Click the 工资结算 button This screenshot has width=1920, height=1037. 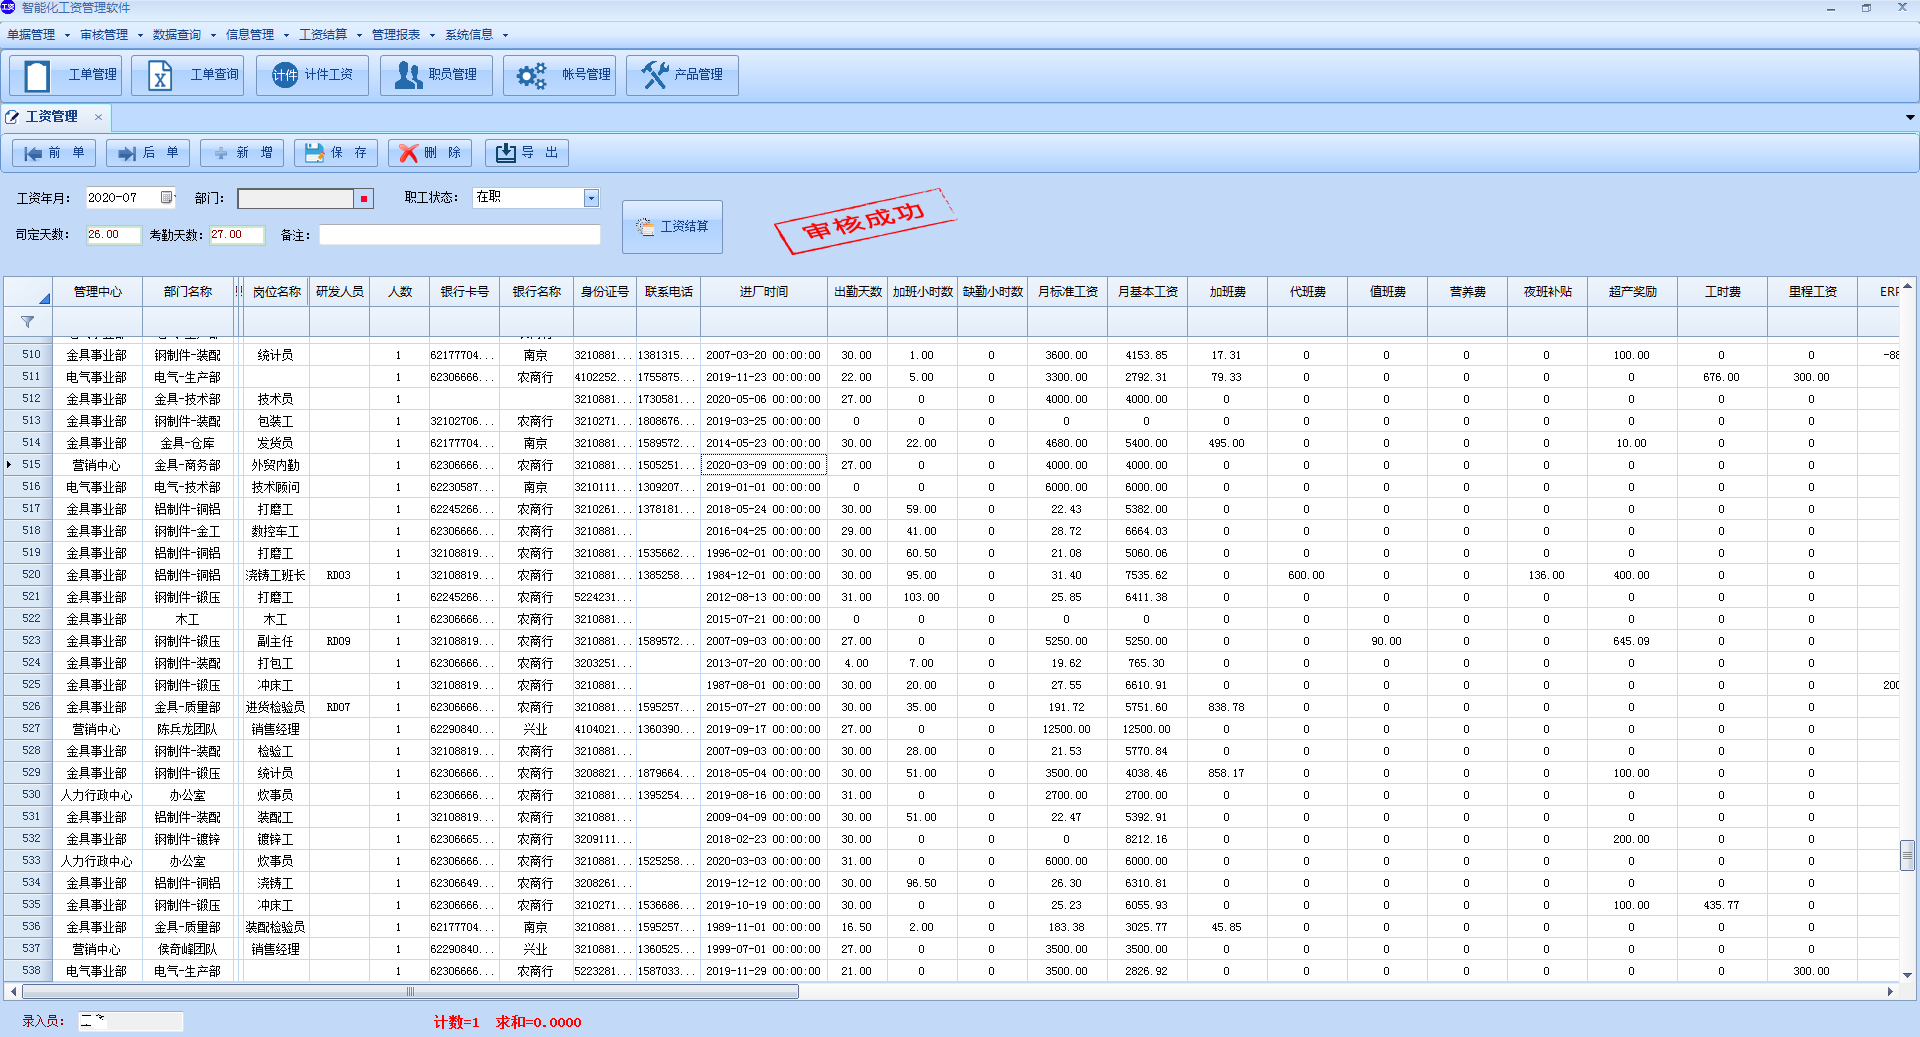672,227
